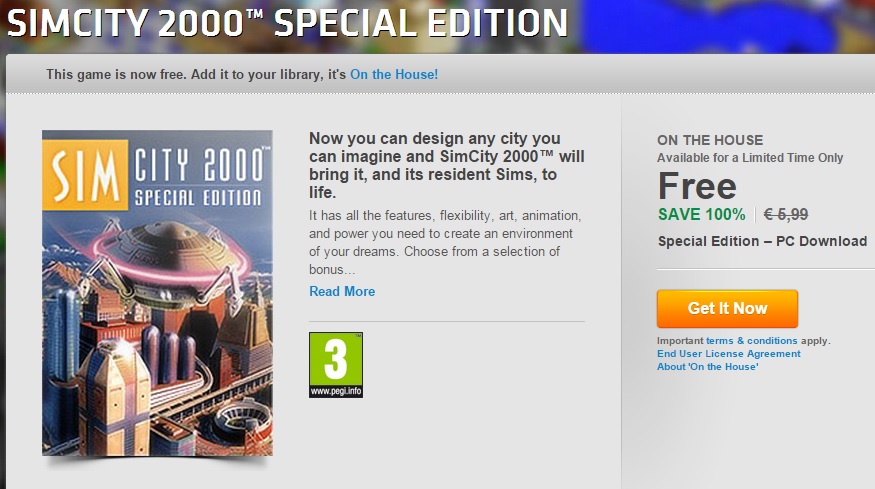Screen dimensions: 875x489
Task: Click the Available for a Limited Time Only text
Action: click(750, 158)
